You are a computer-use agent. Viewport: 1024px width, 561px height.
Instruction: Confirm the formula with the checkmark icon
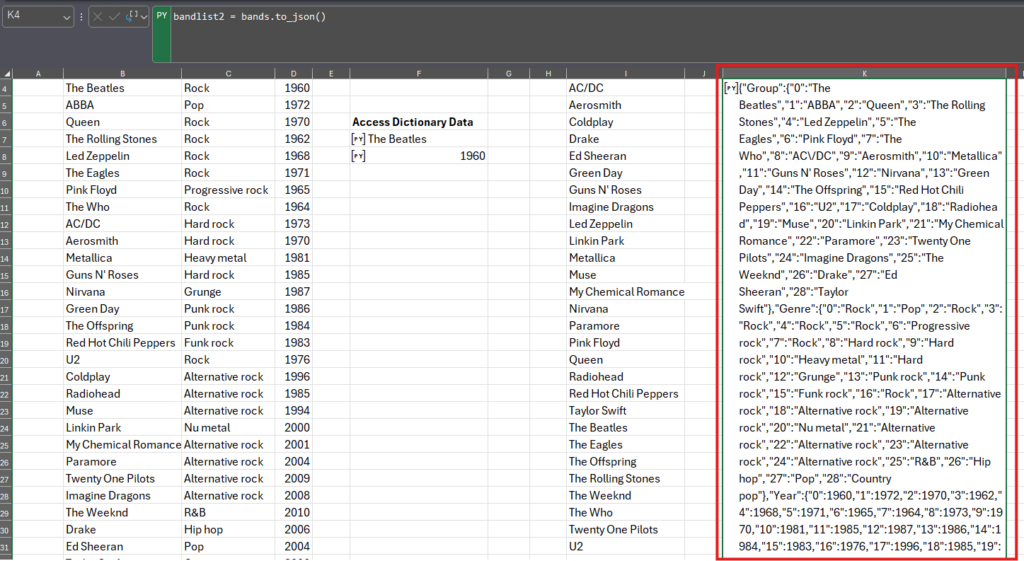pos(114,16)
